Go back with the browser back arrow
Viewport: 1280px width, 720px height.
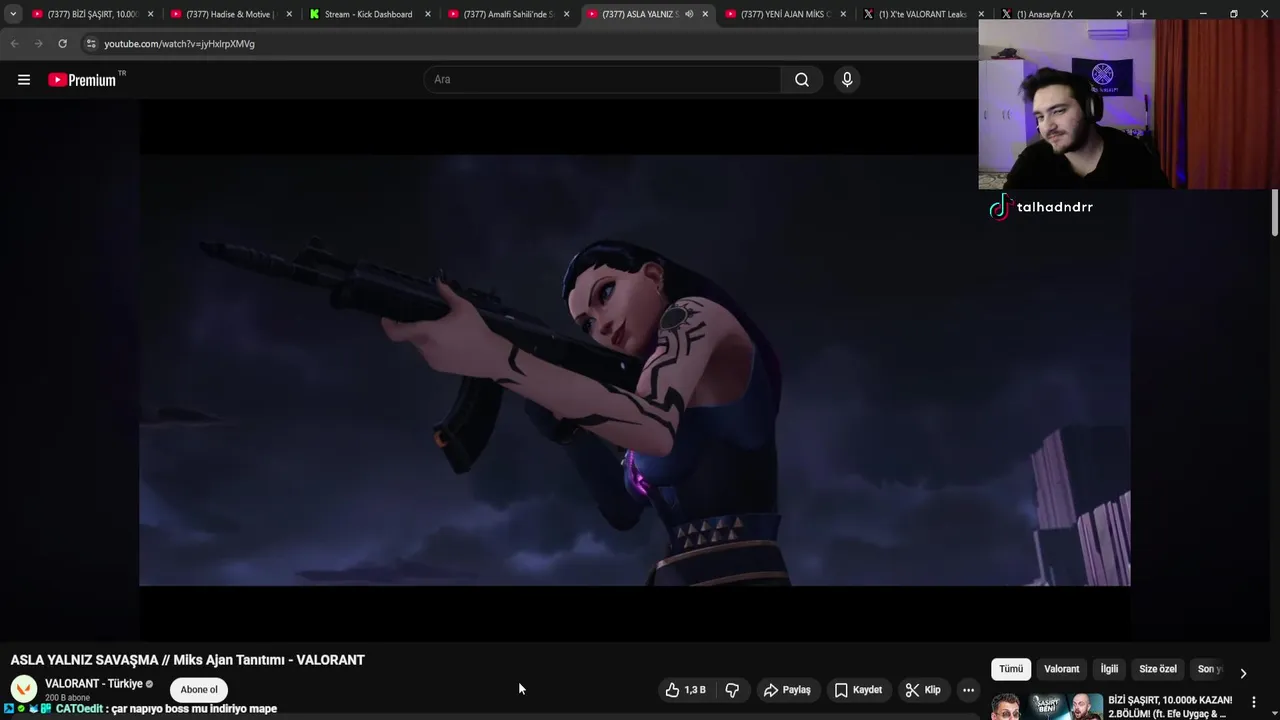[14, 44]
